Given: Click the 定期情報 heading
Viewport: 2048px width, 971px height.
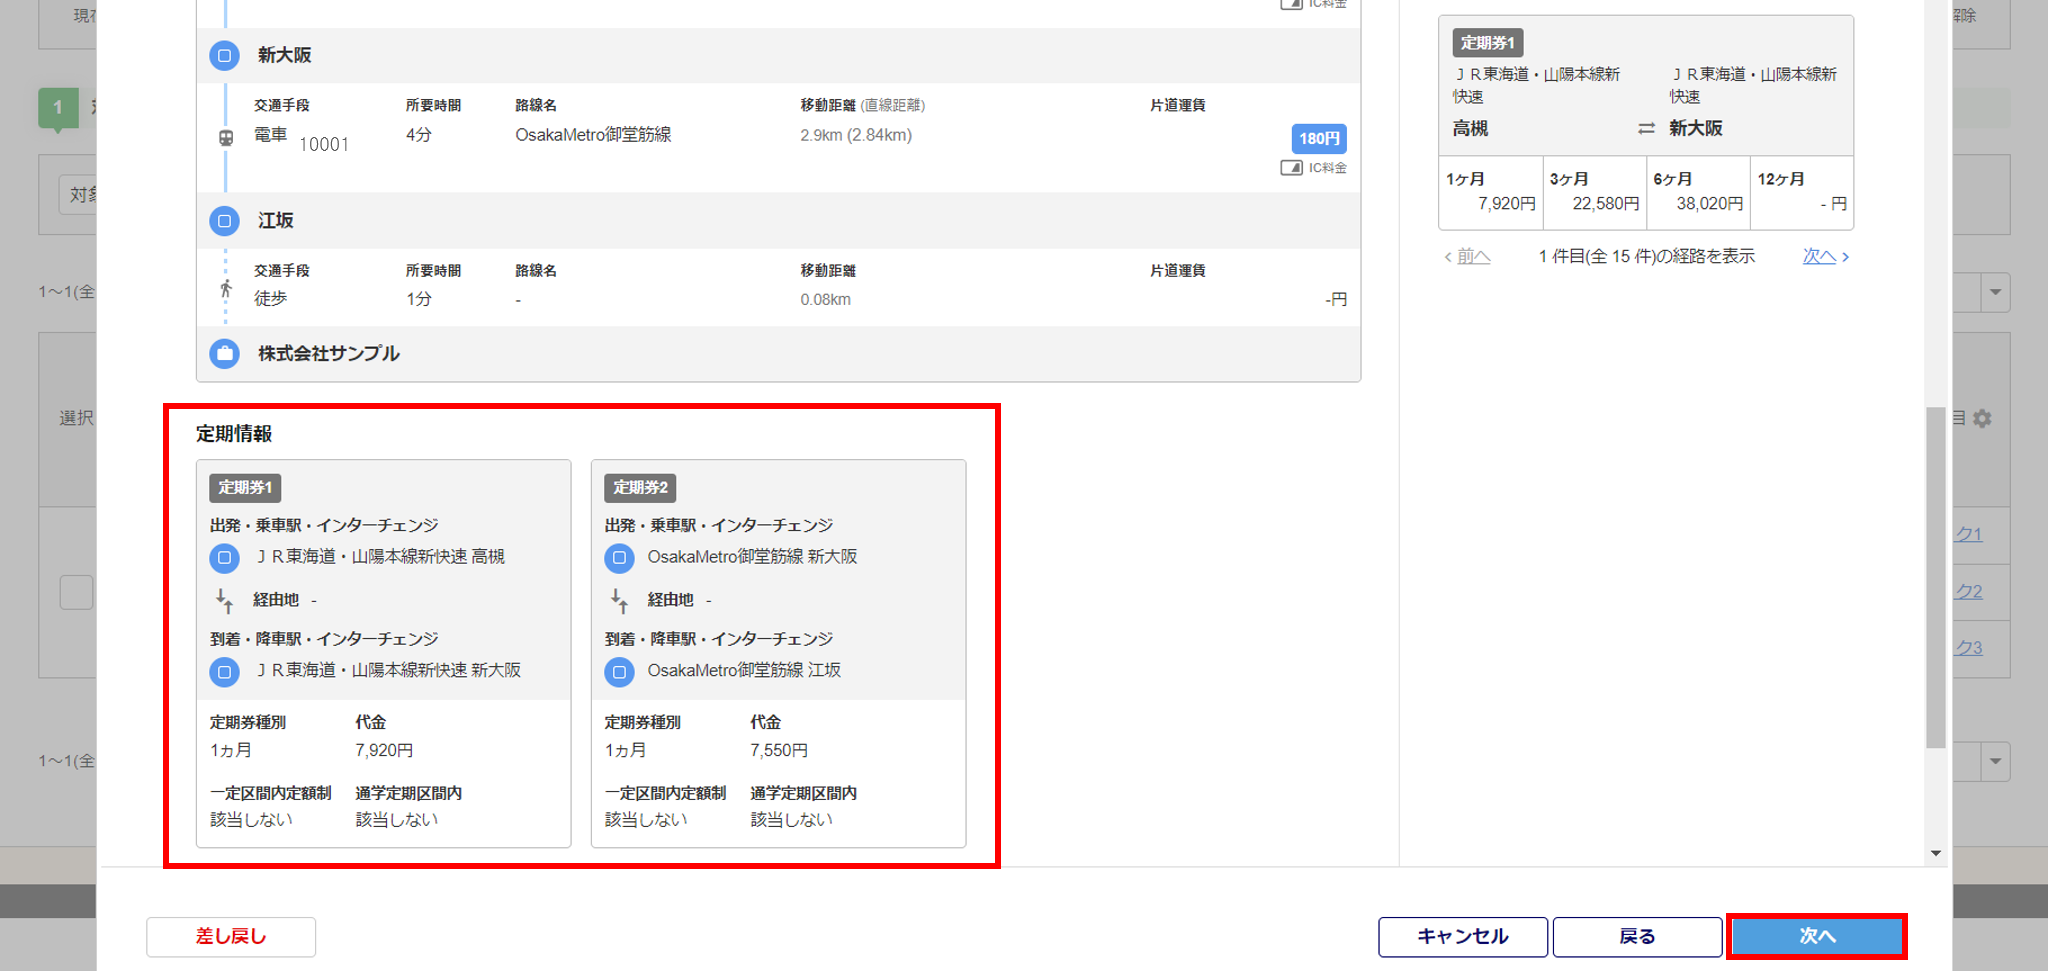Looking at the screenshot, I should [x=234, y=434].
